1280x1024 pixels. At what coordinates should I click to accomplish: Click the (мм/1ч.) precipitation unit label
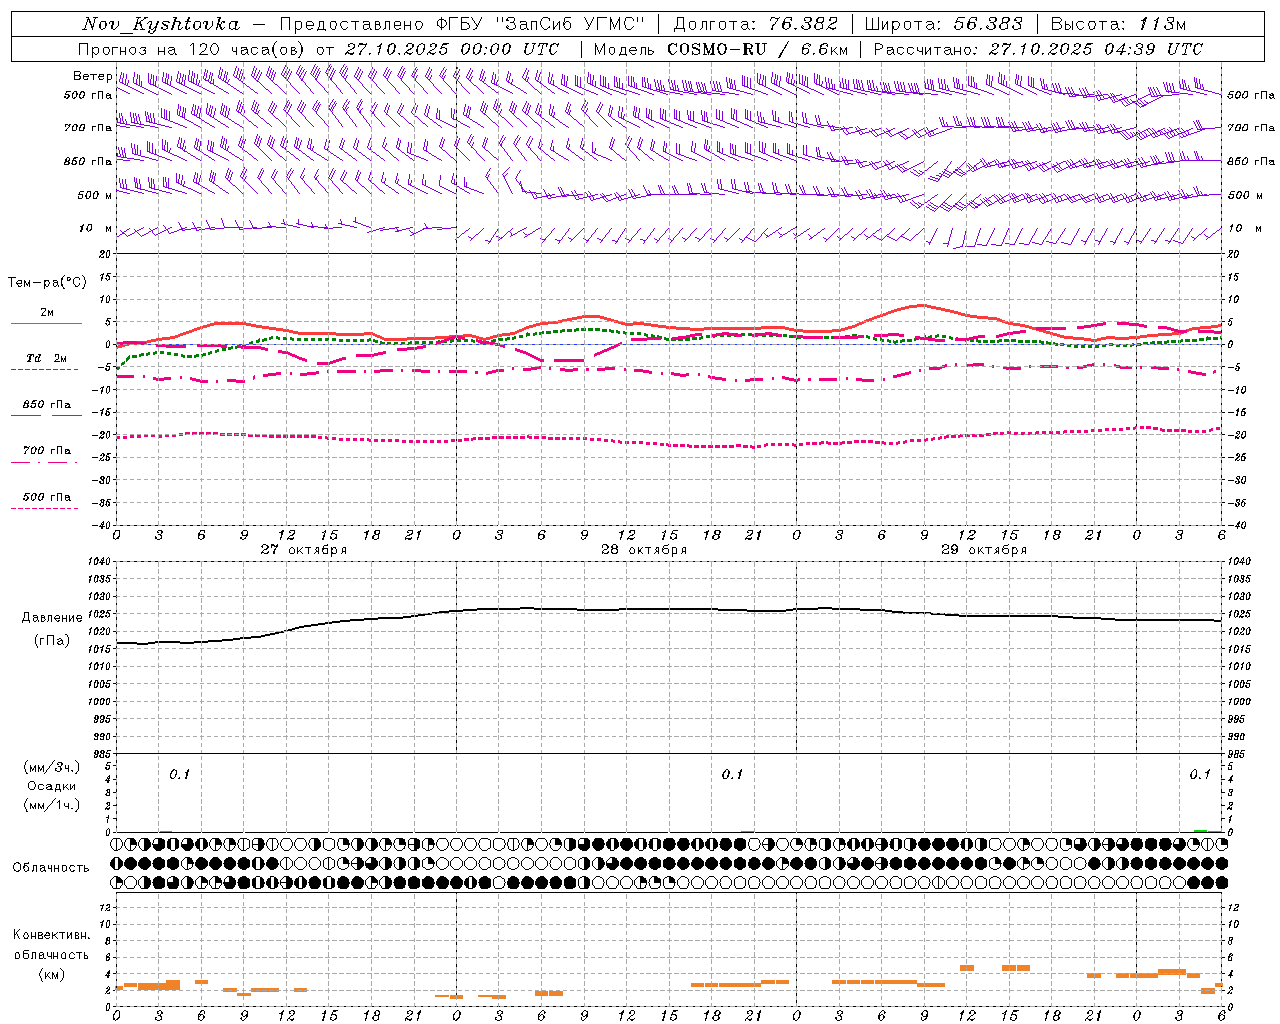click(51, 805)
